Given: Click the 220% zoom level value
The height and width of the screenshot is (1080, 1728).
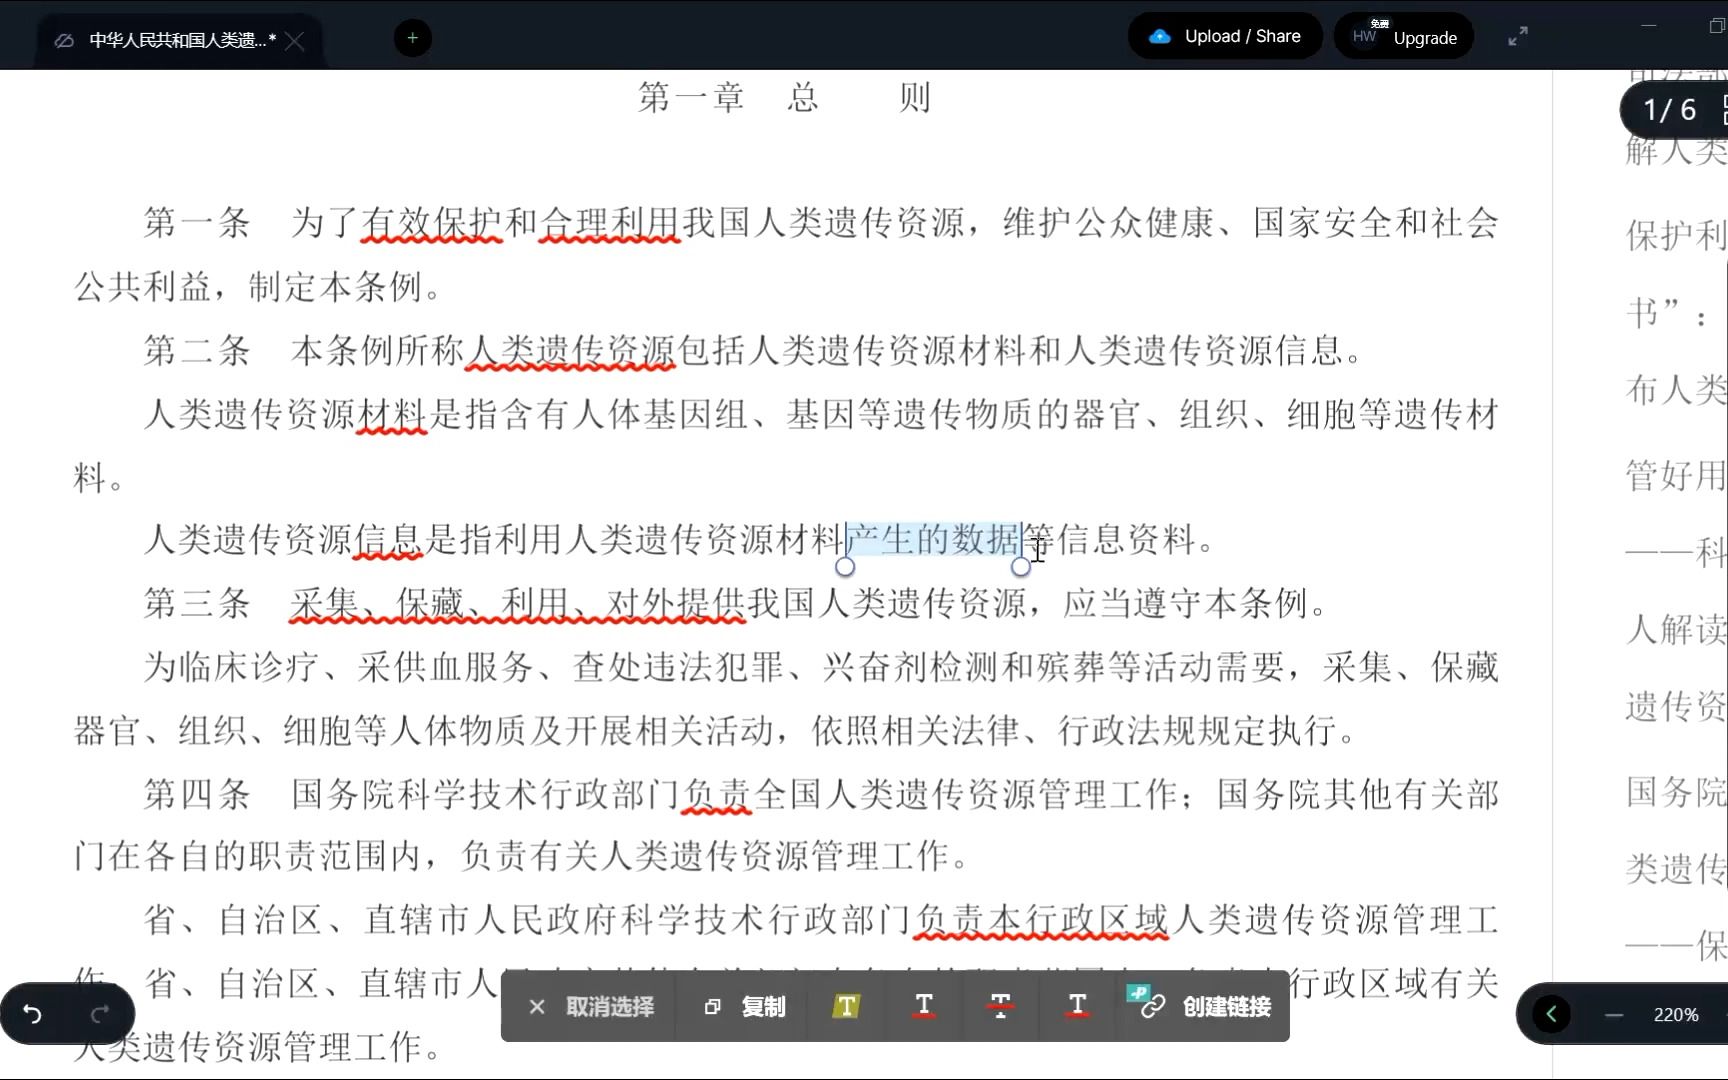Looking at the screenshot, I should [x=1676, y=1015].
